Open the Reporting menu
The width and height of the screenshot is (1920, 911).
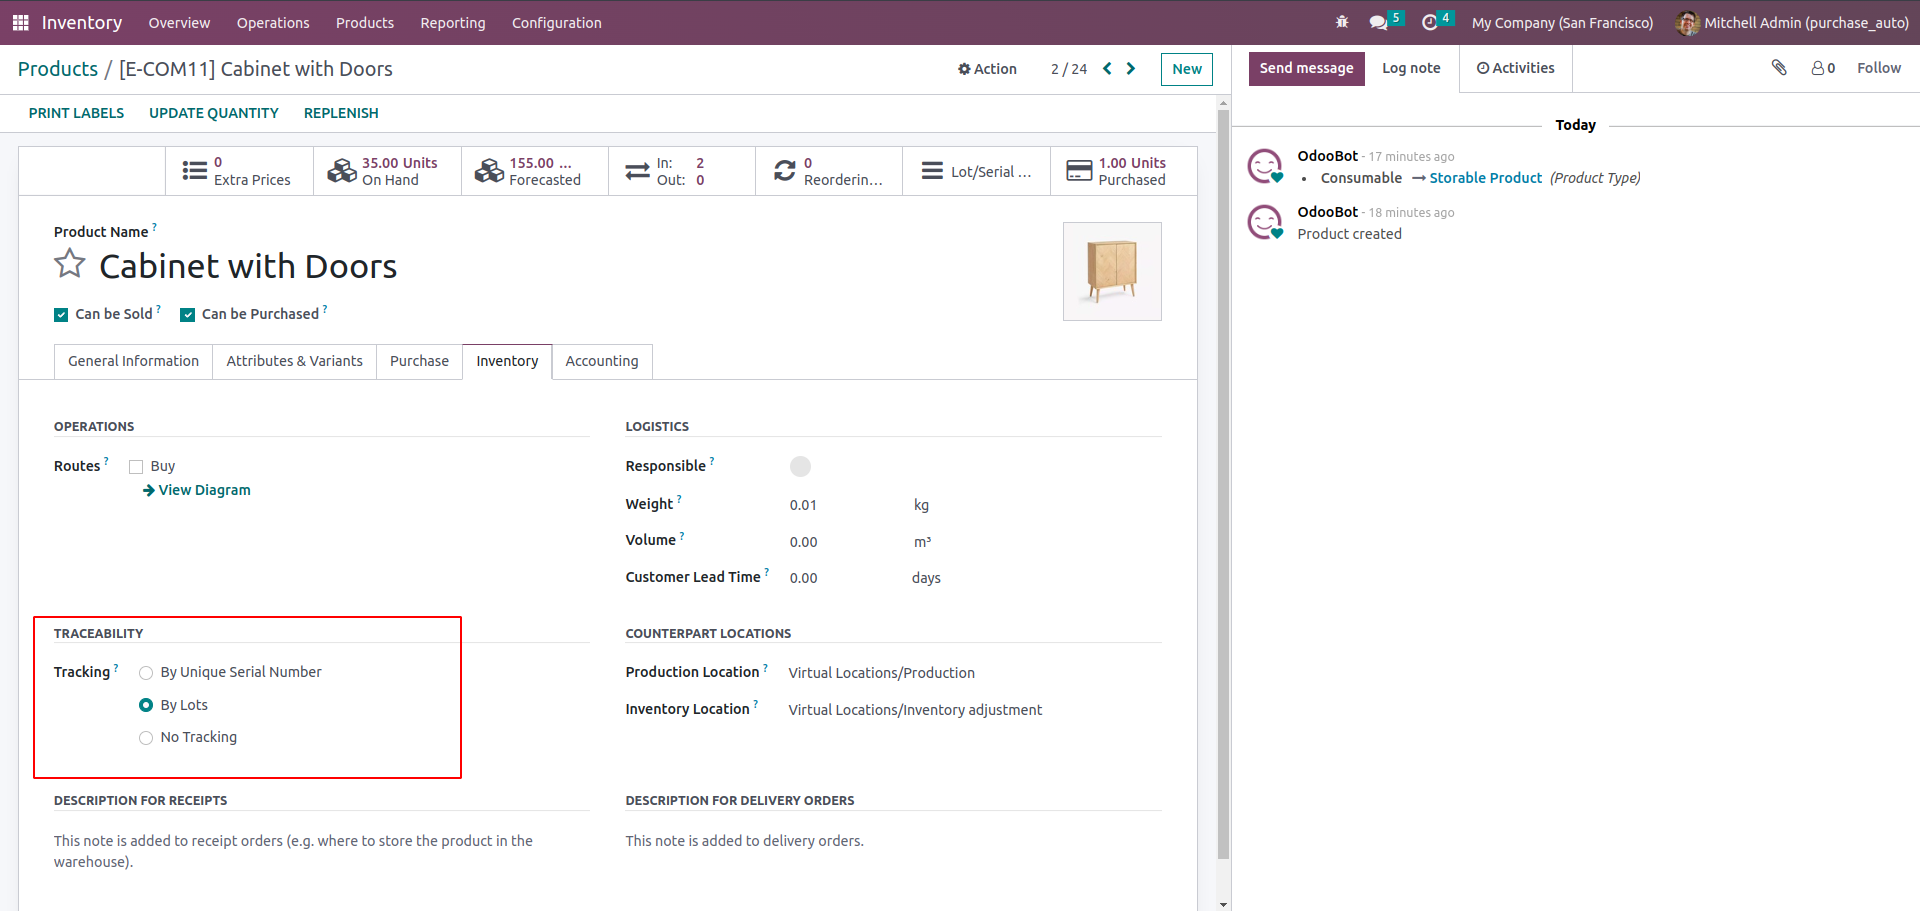point(453,22)
